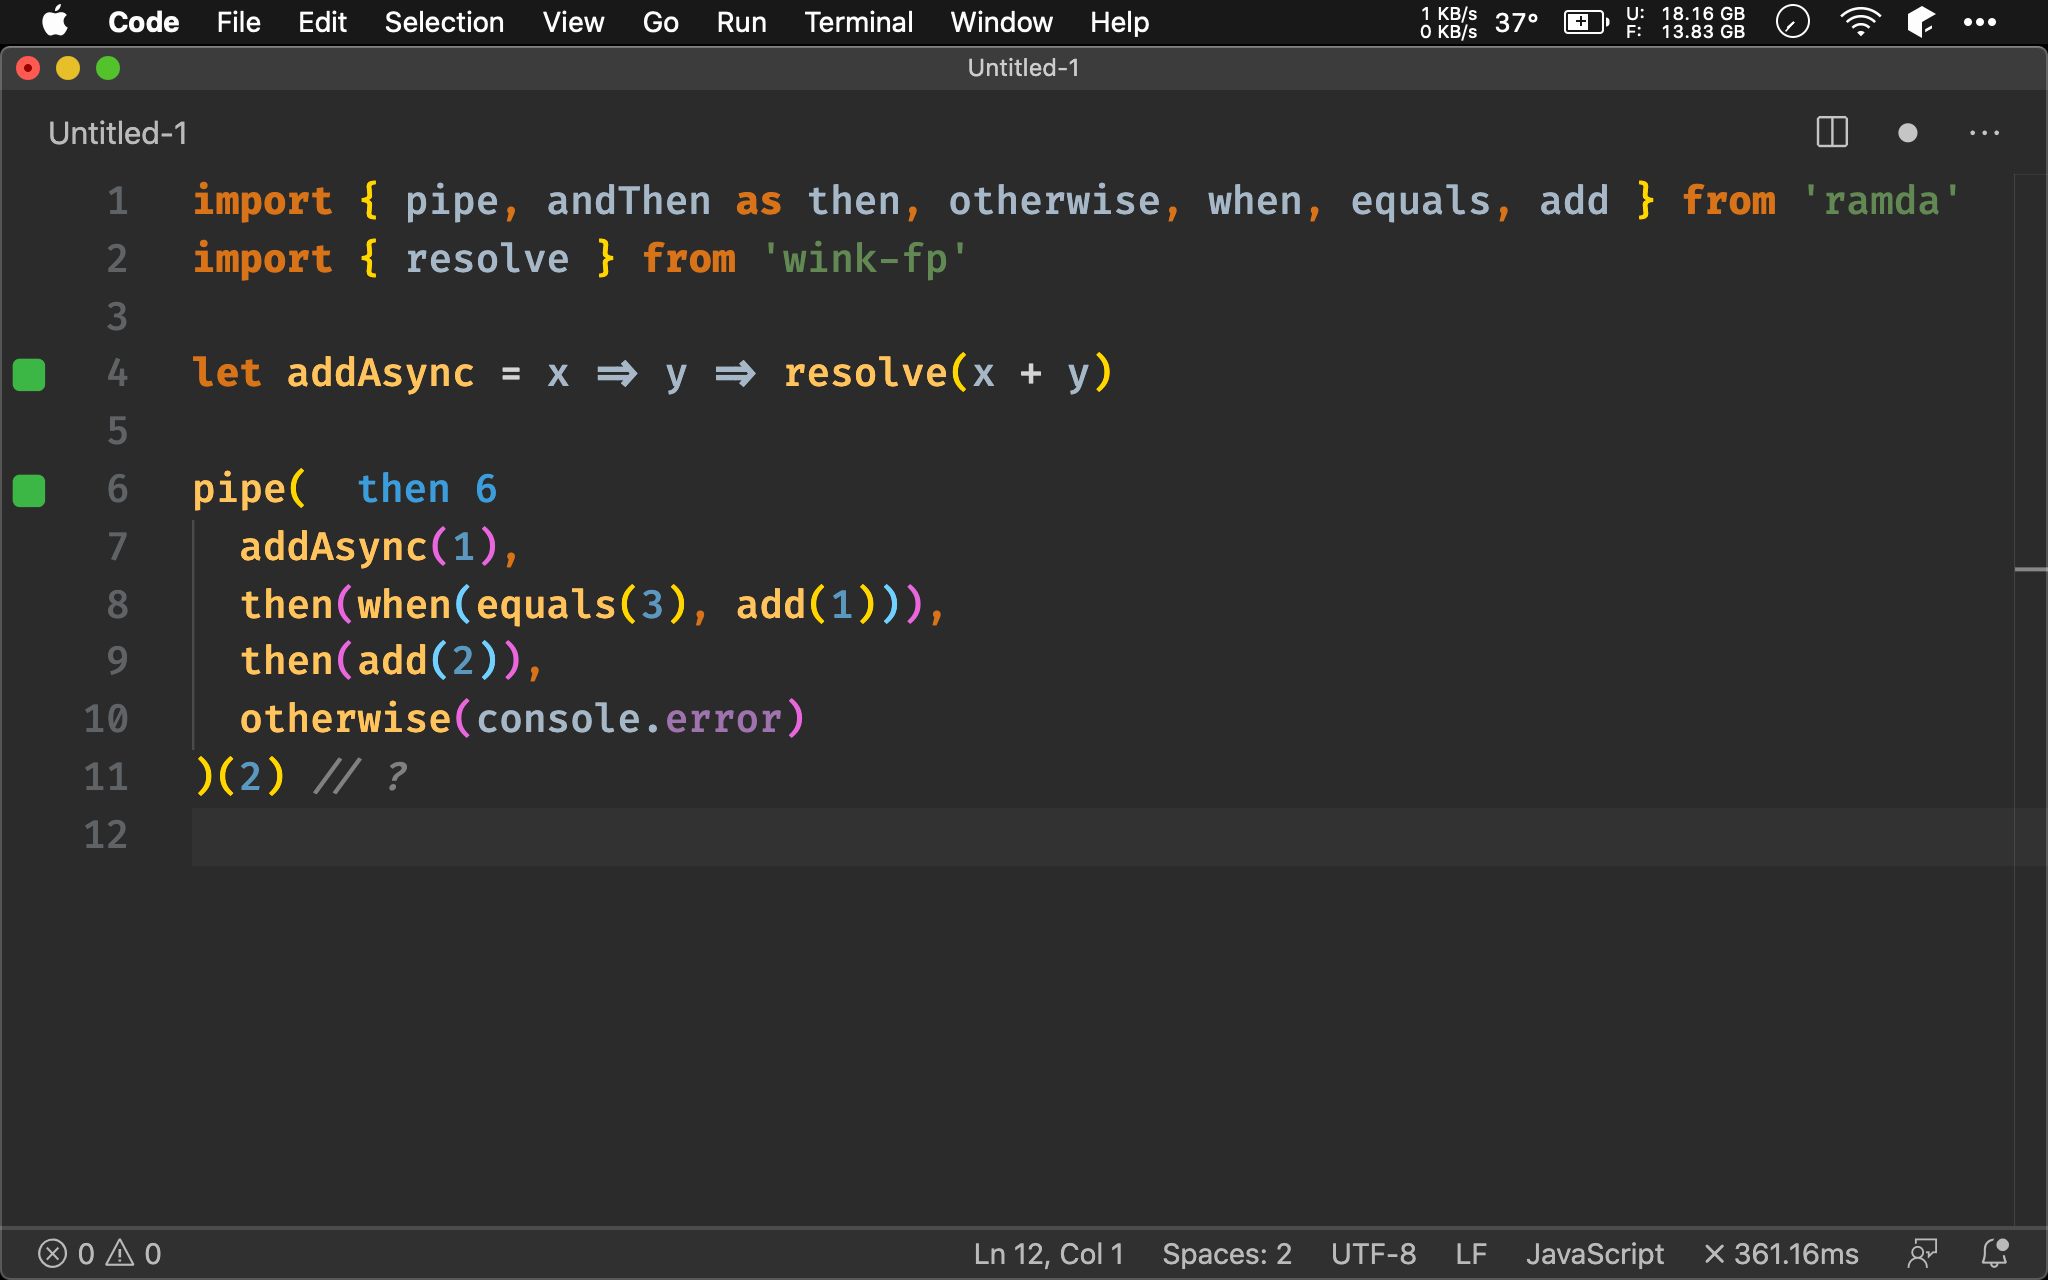Open the Terminal menu
This screenshot has height=1280, width=2048.
(x=858, y=22)
